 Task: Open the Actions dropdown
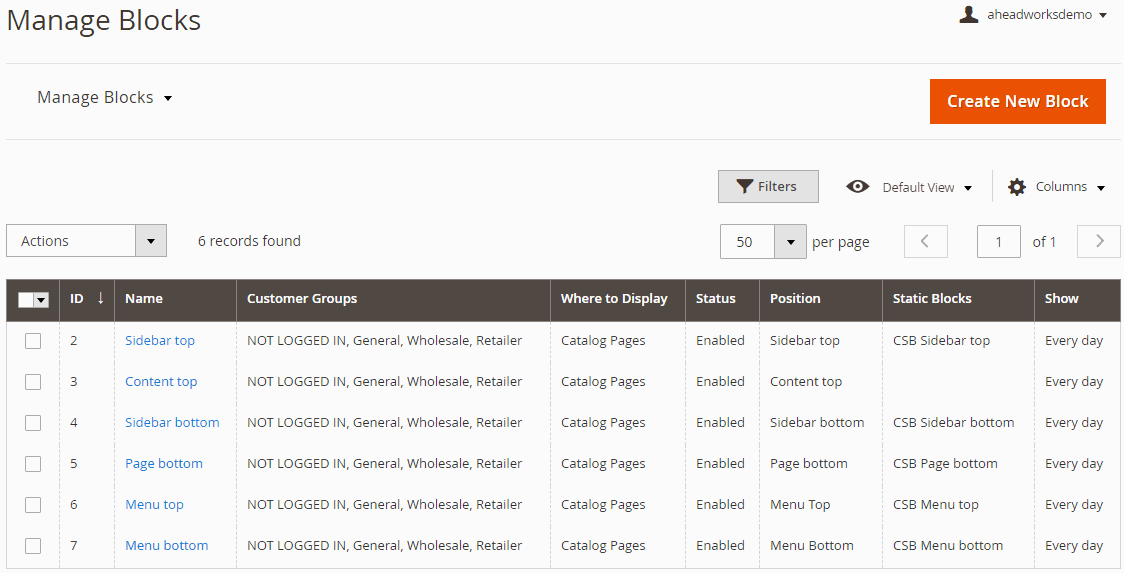86,241
